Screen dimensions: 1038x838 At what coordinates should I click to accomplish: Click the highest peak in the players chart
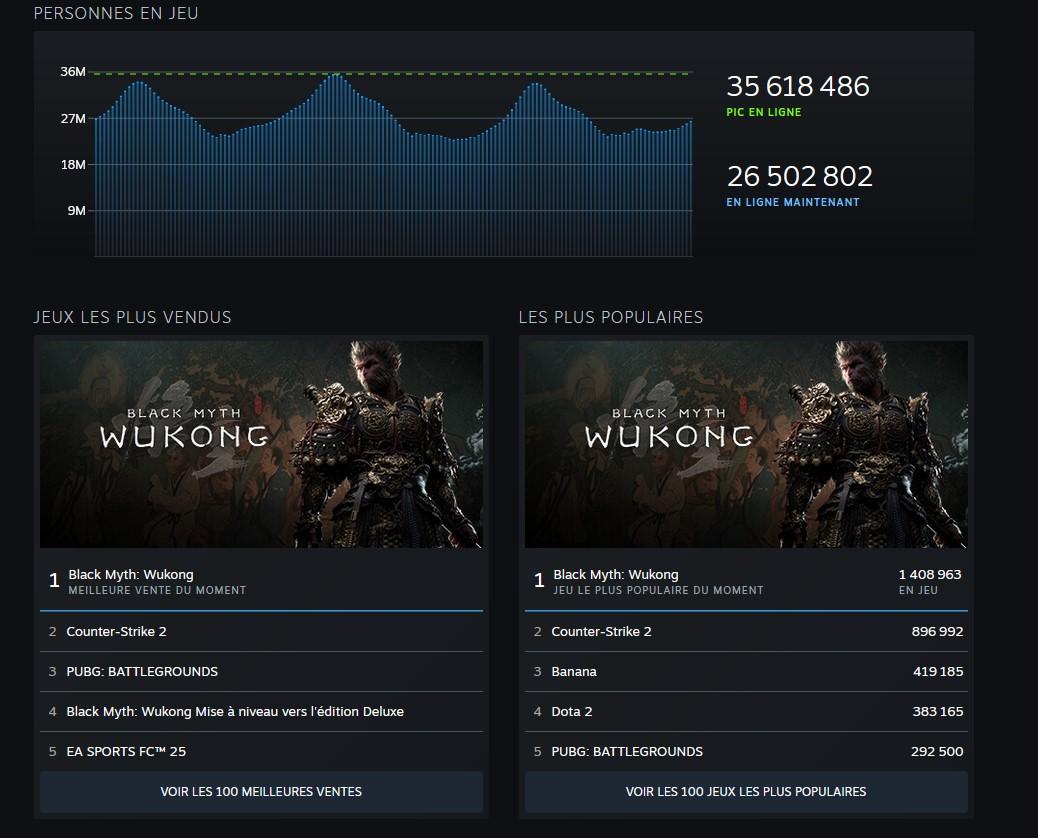(x=336, y=77)
